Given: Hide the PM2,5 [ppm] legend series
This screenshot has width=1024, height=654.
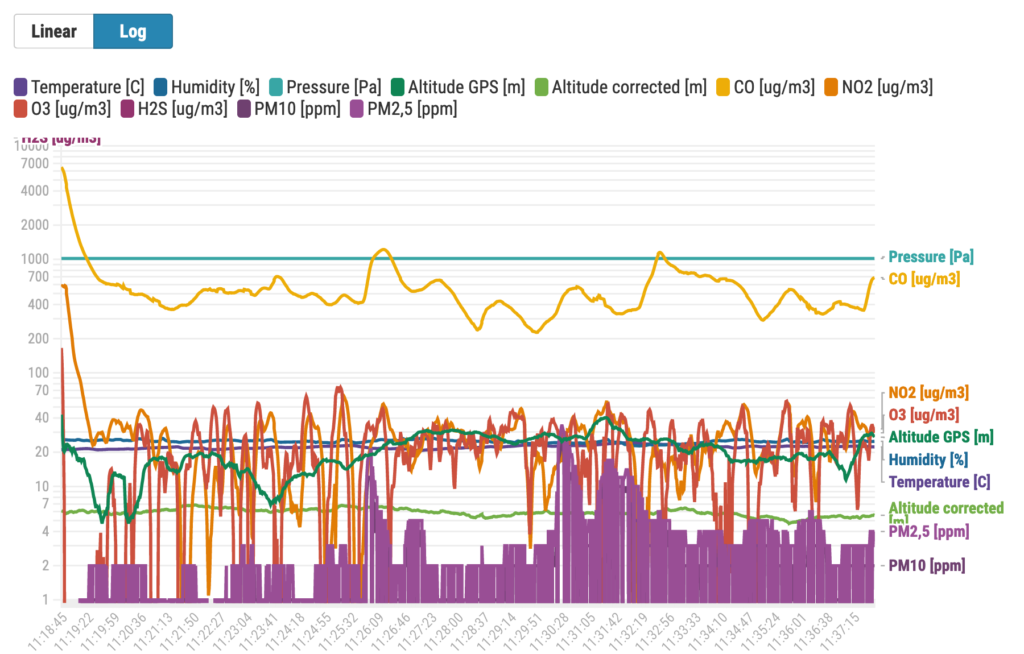Looking at the screenshot, I should tap(357, 109).
